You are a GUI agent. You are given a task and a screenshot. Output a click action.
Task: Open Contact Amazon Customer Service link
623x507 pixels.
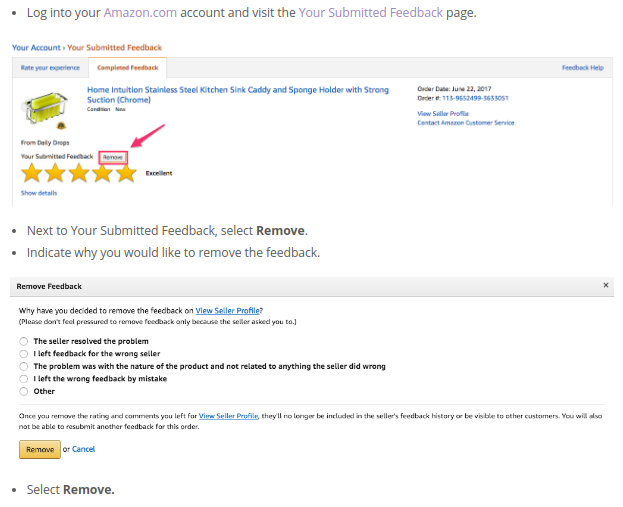[466, 123]
